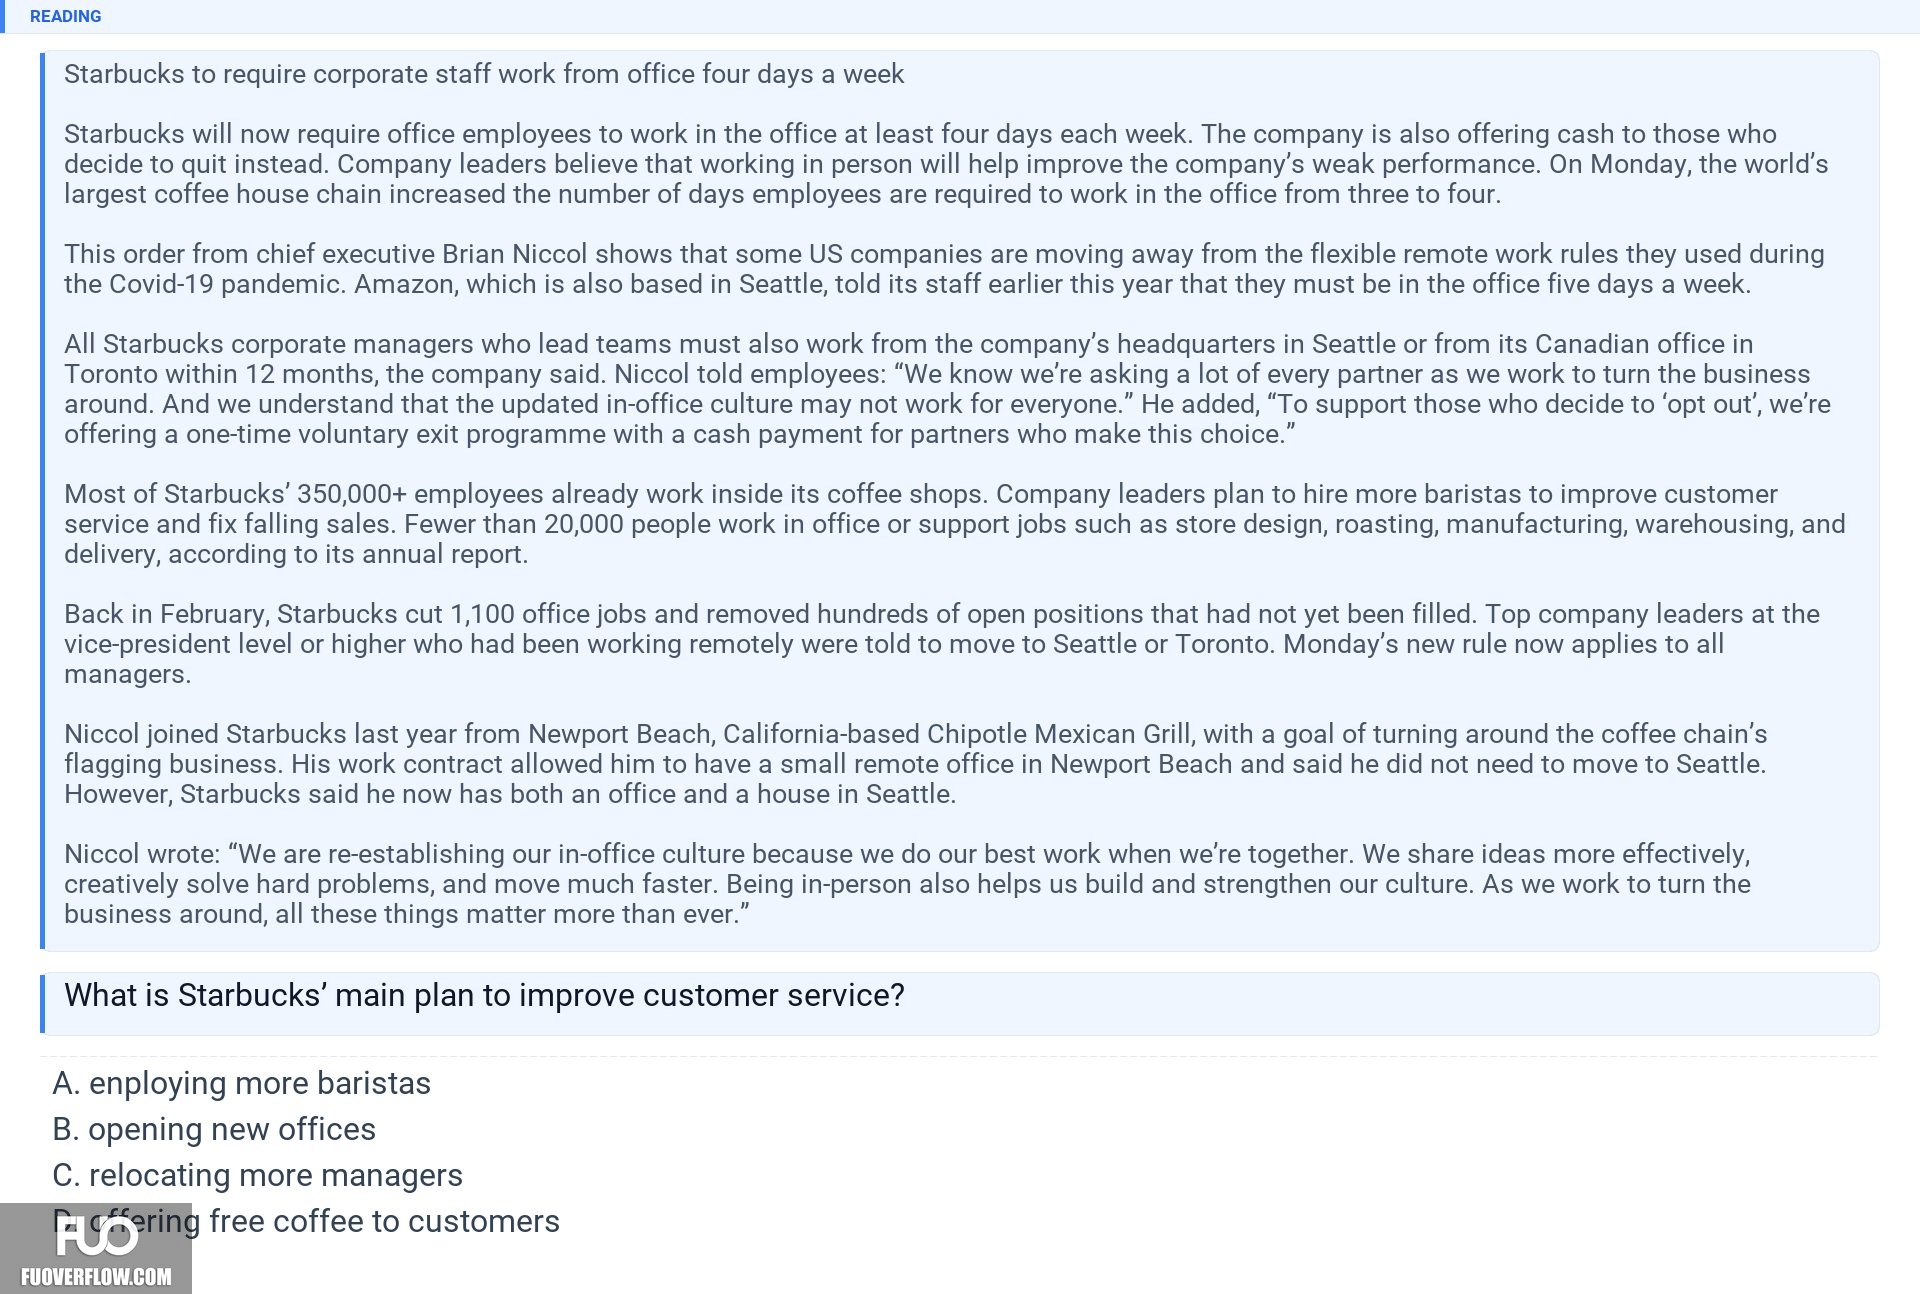Click the paragraph about Chipotle Mexican Grill
Viewport: 1920px width, 1294px height.
[916, 764]
